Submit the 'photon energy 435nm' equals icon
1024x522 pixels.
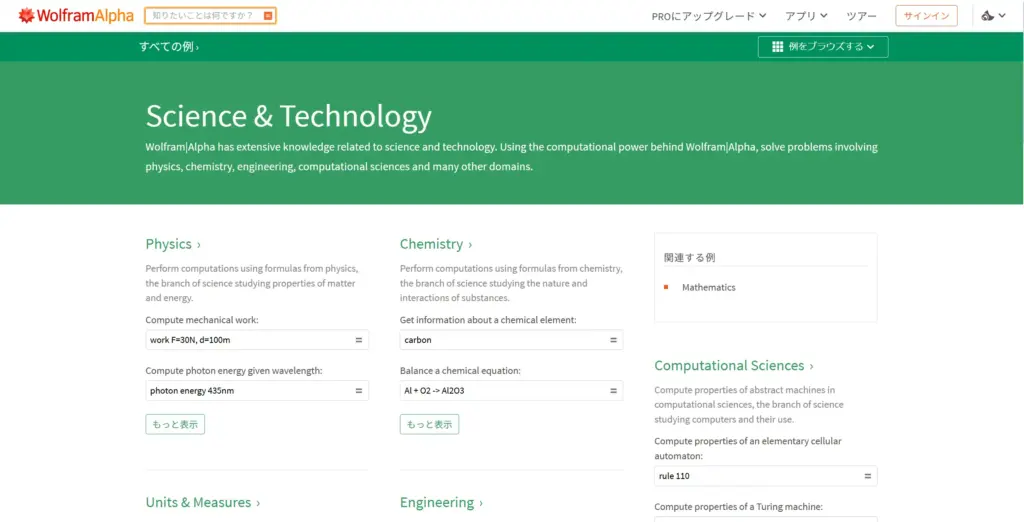tap(359, 391)
